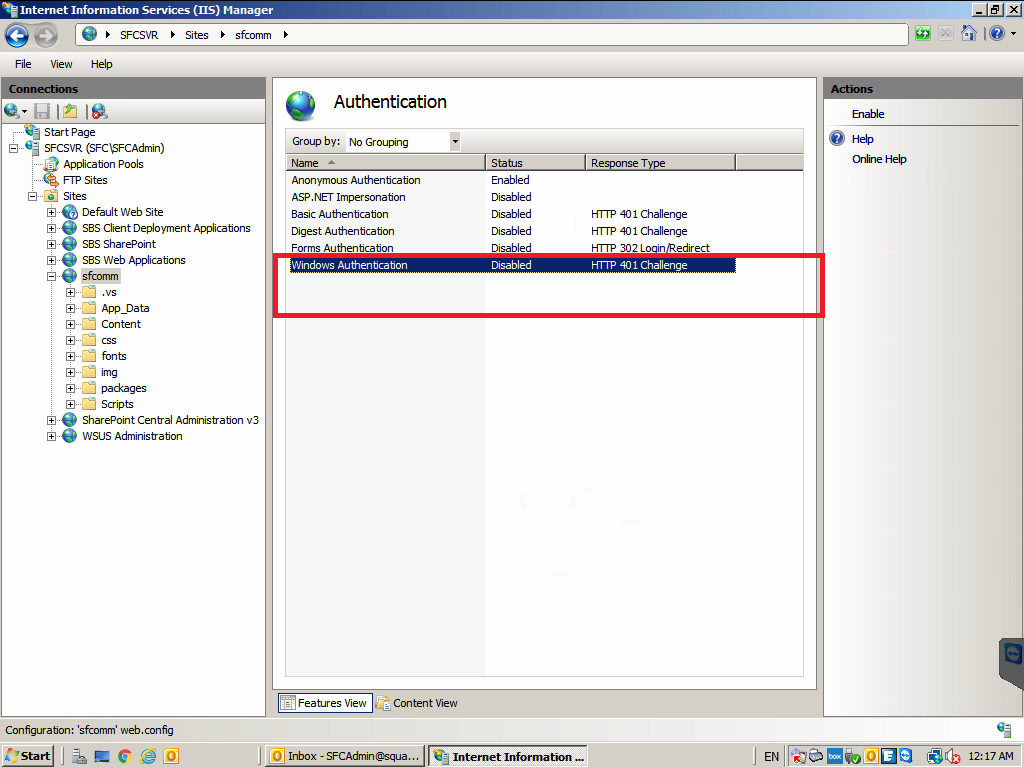Image resolution: width=1024 pixels, height=768 pixels.
Task: Click the Back navigation arrow button
Action: point(17,35)
